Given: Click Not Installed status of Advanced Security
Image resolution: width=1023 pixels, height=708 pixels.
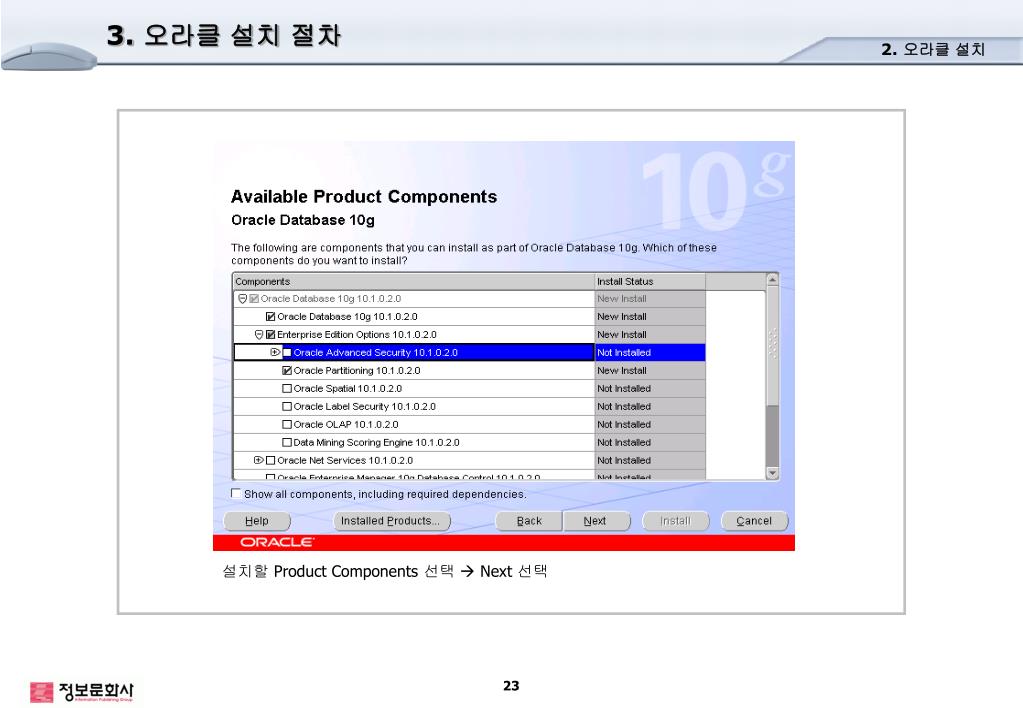Looking at the screenshot, I should [x=650, y=352].
